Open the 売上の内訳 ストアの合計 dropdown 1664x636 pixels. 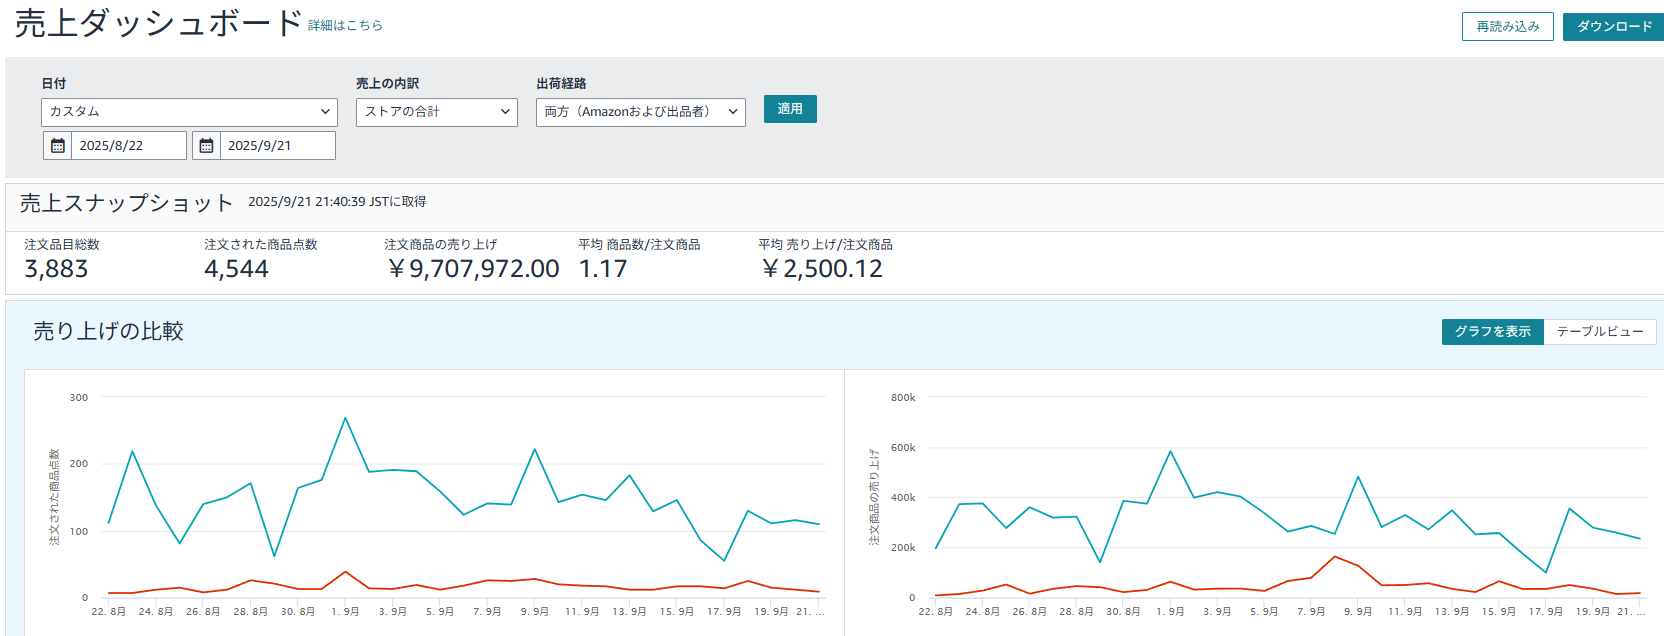(x=436, y=112)
